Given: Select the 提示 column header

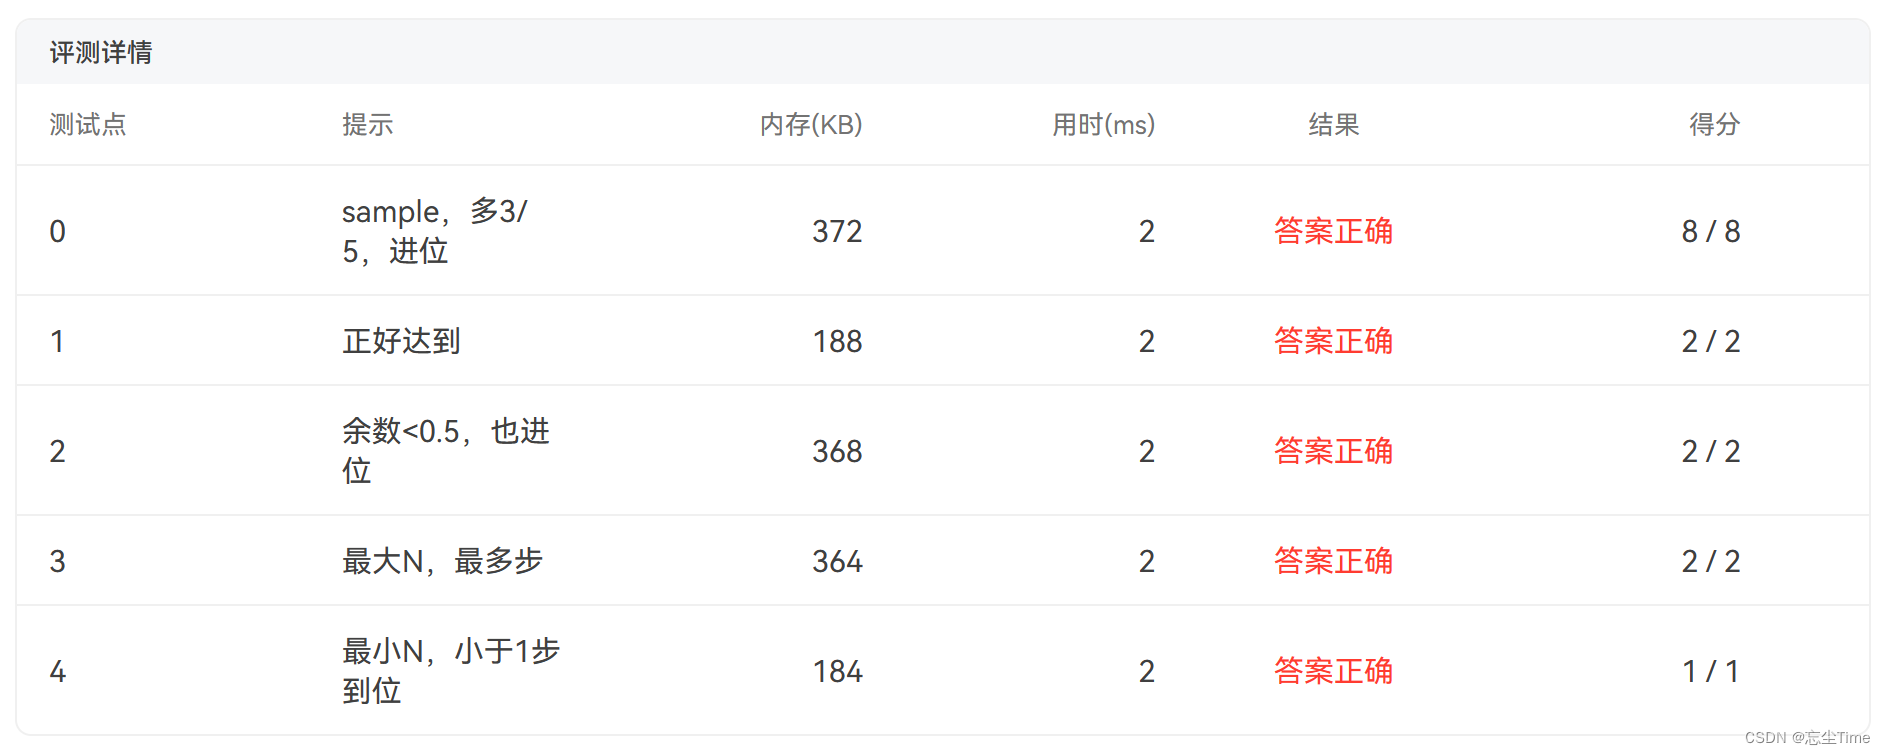Looking at the screenshot, I should pos(367,124).
